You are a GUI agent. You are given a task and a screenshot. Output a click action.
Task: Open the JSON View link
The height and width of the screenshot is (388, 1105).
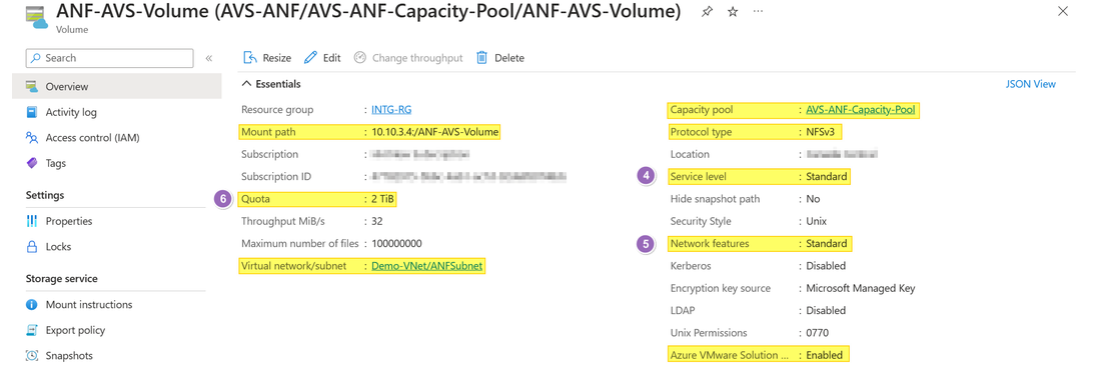(1030, 84)
